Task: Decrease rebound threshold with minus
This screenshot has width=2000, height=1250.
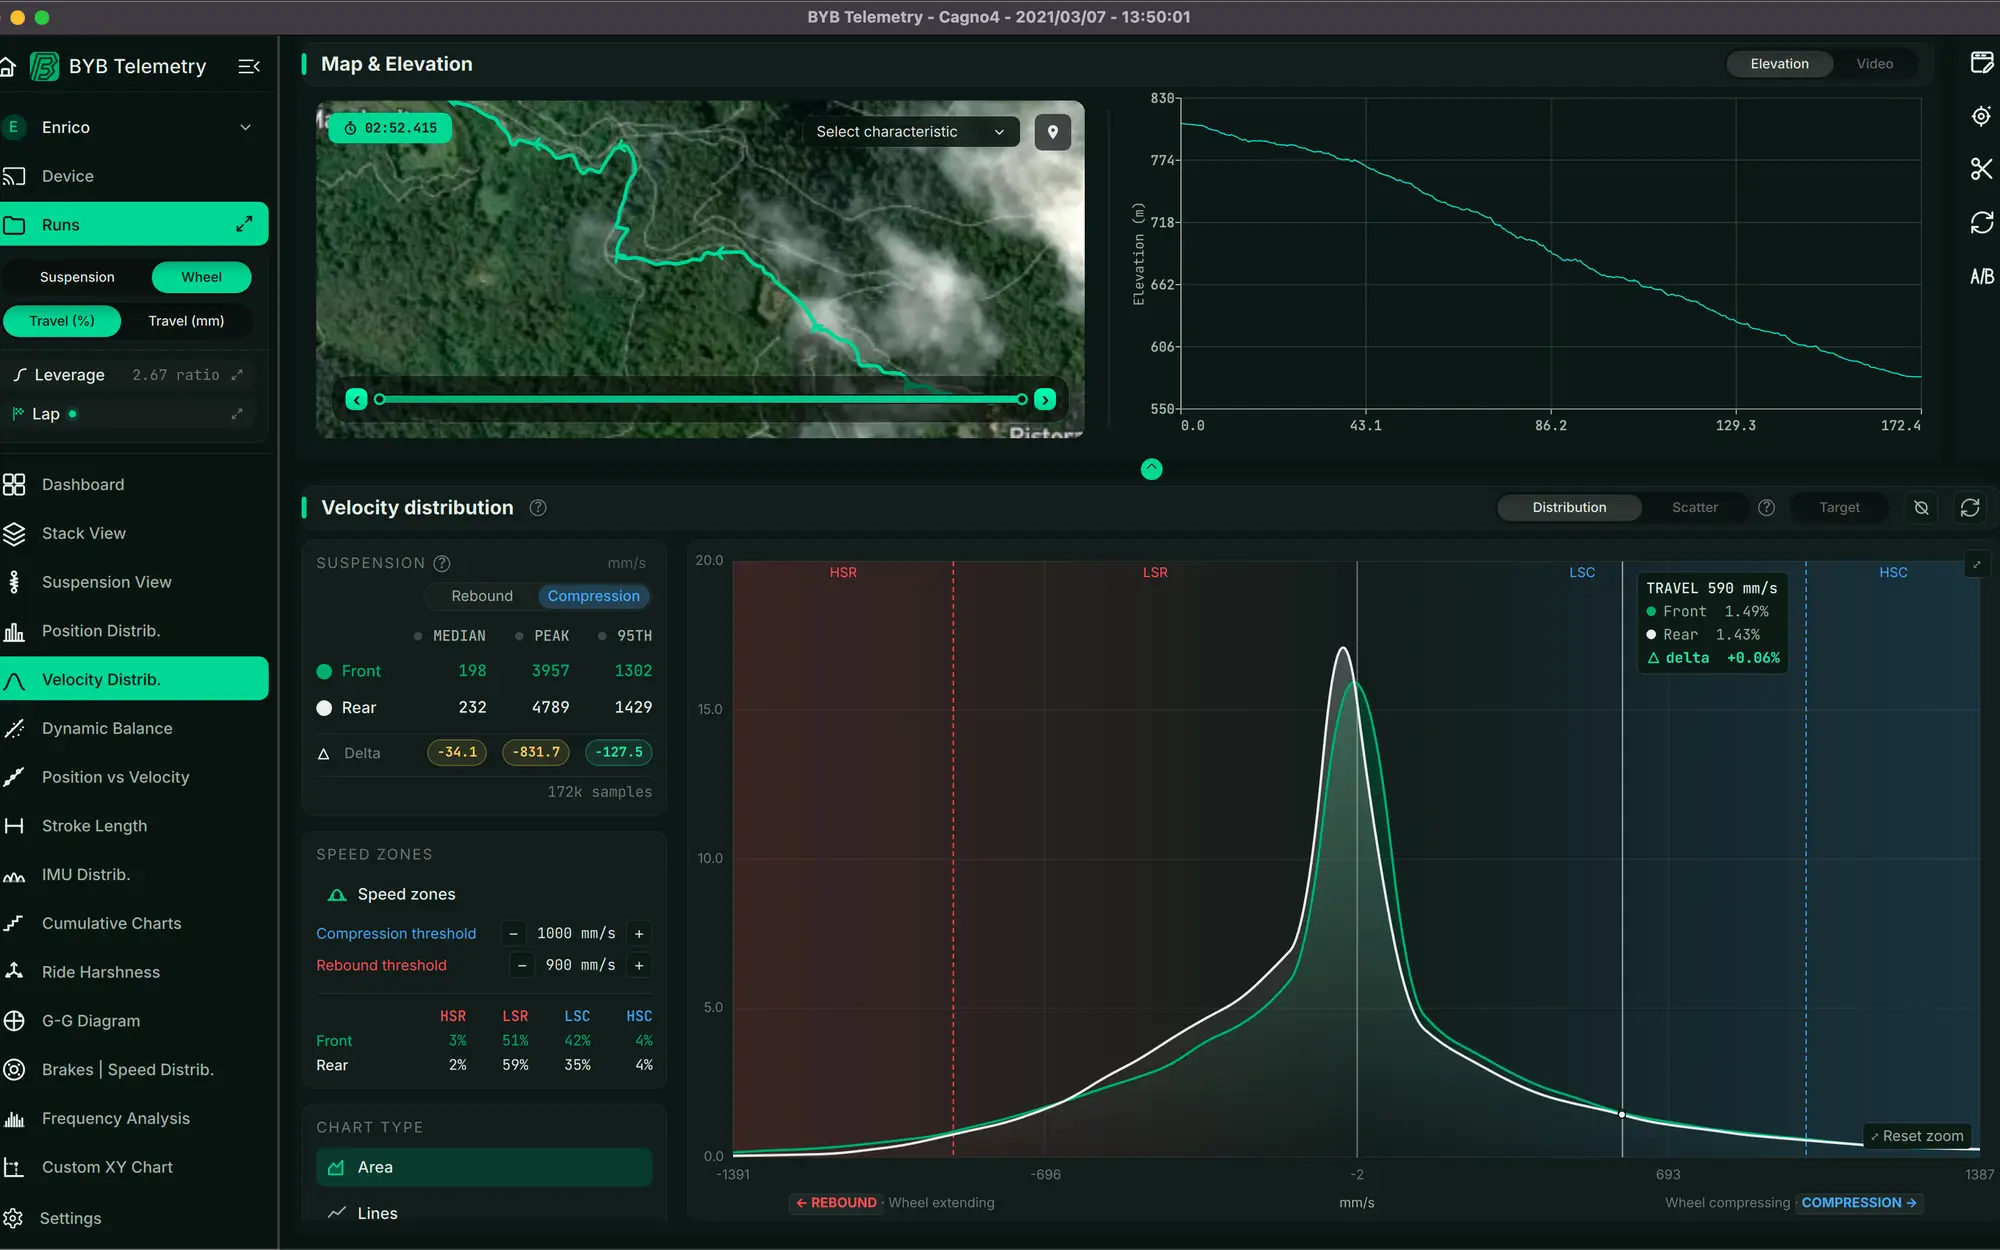Action: [522, 966]
